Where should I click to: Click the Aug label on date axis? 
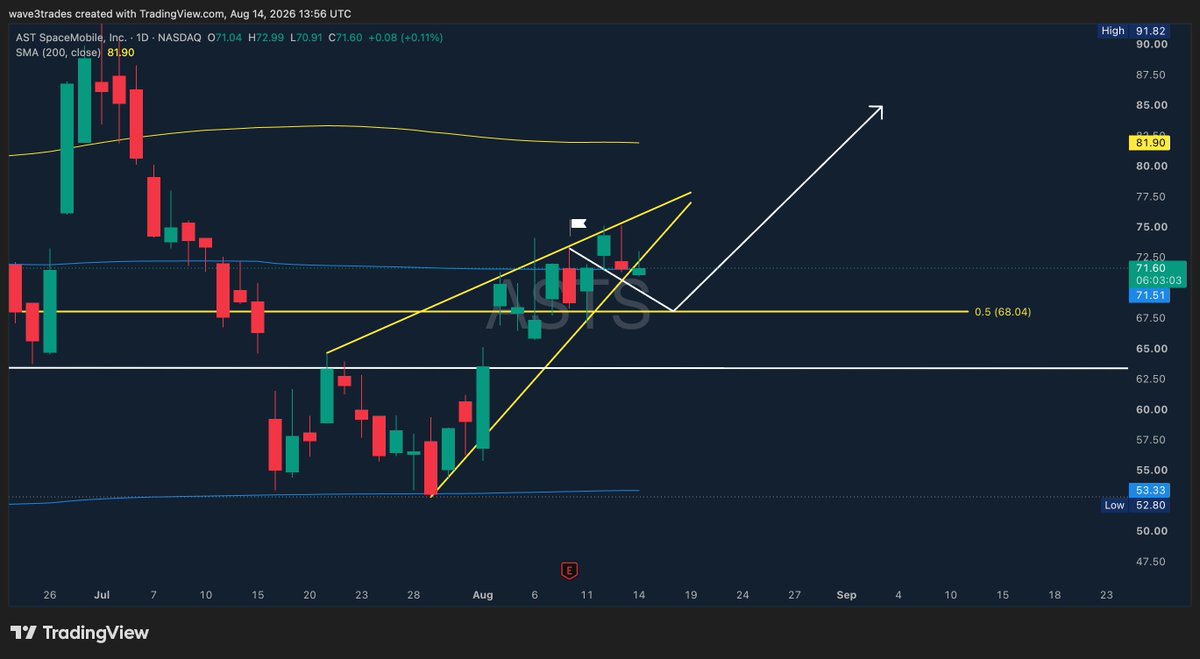pyautogui.click(x=483, y=595)
